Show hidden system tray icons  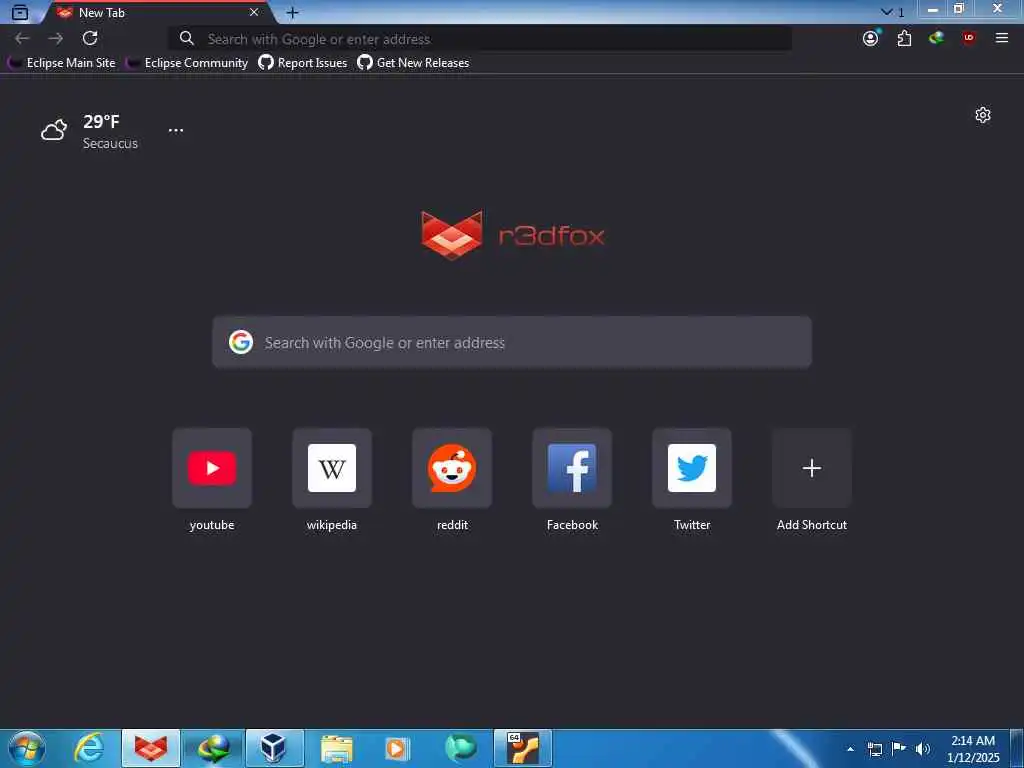tap(850, 749)
